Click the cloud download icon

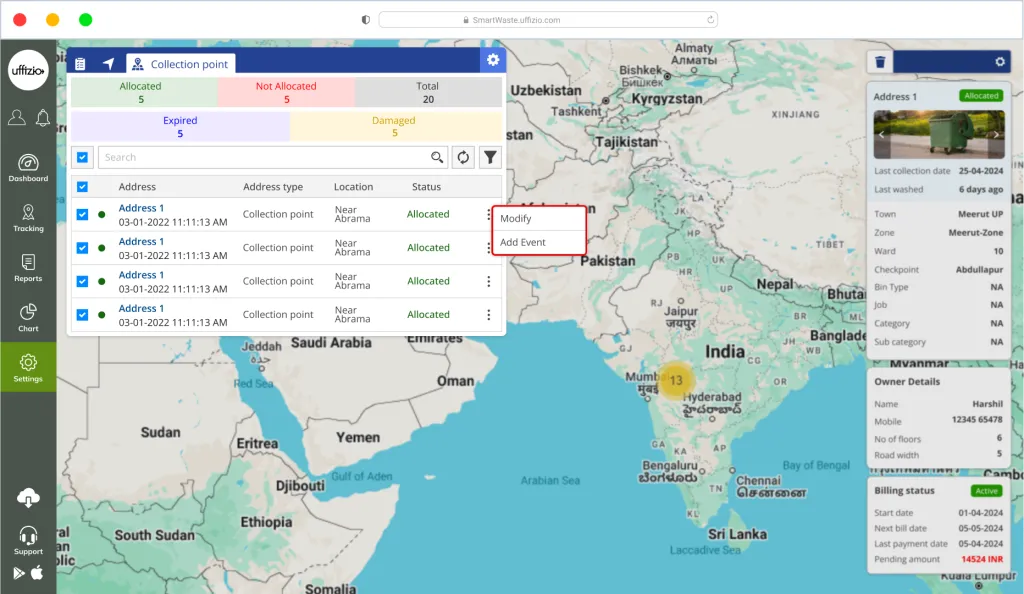click(x=28, y=498)
